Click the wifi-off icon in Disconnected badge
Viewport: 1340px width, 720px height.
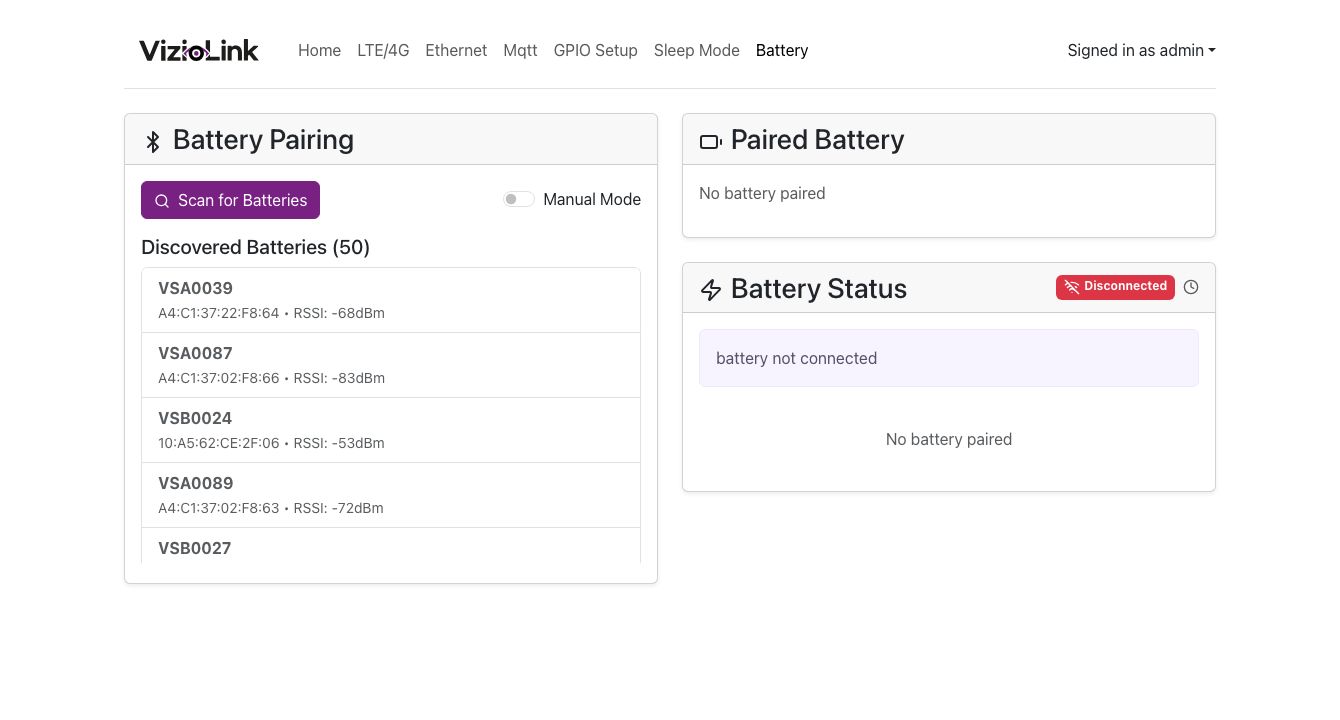[1072, 287]
